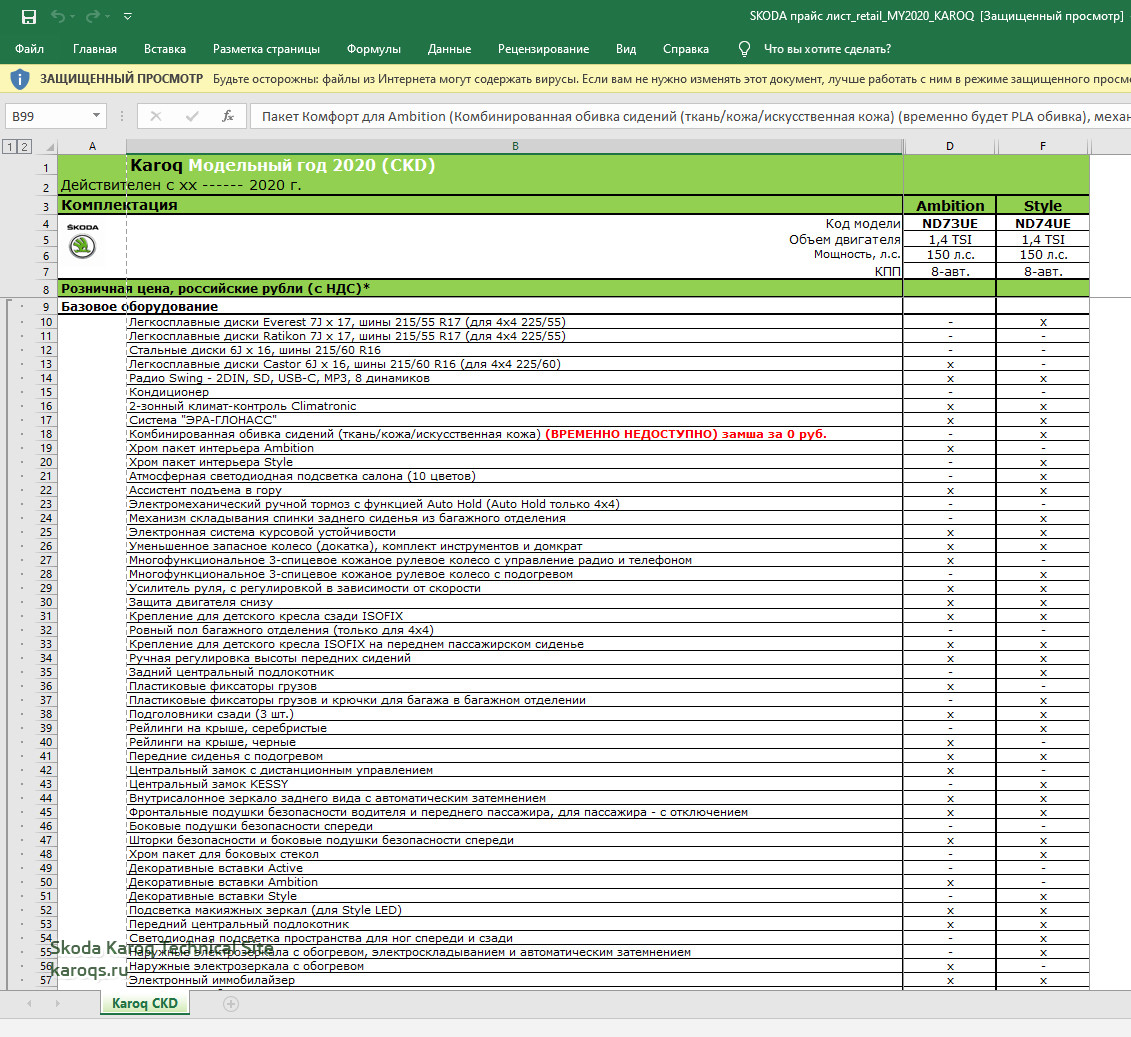Click the Undo arrow icon
Viewport: 1131px width, 1037px height.
point(58,17)
